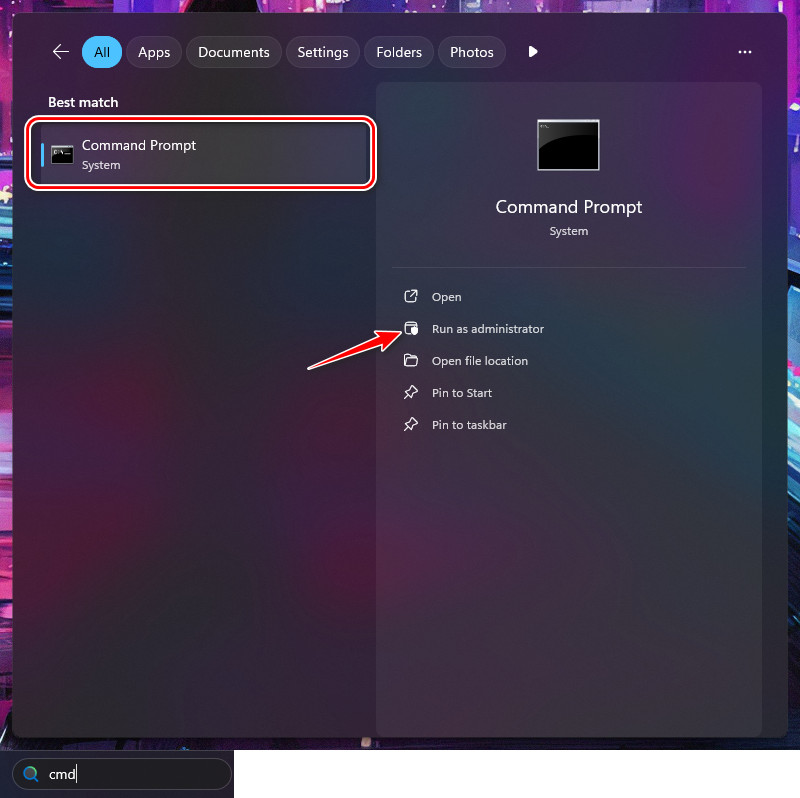Click the Open file location folder icon
Screen dimensions: 800x798
pos(410,361)
